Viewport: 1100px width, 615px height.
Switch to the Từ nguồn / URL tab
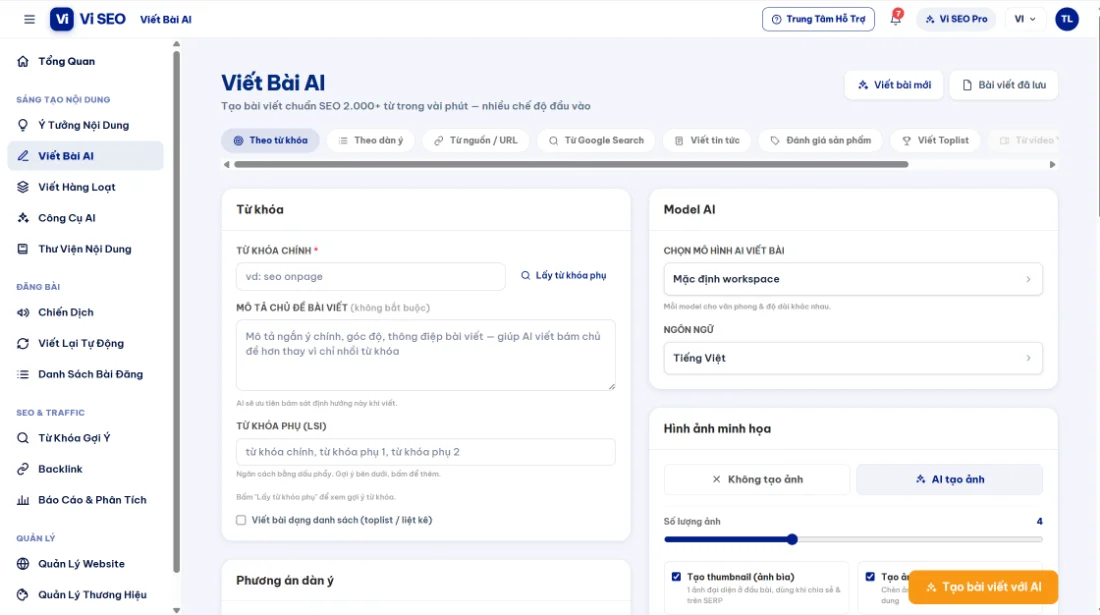tap(476, 140)
